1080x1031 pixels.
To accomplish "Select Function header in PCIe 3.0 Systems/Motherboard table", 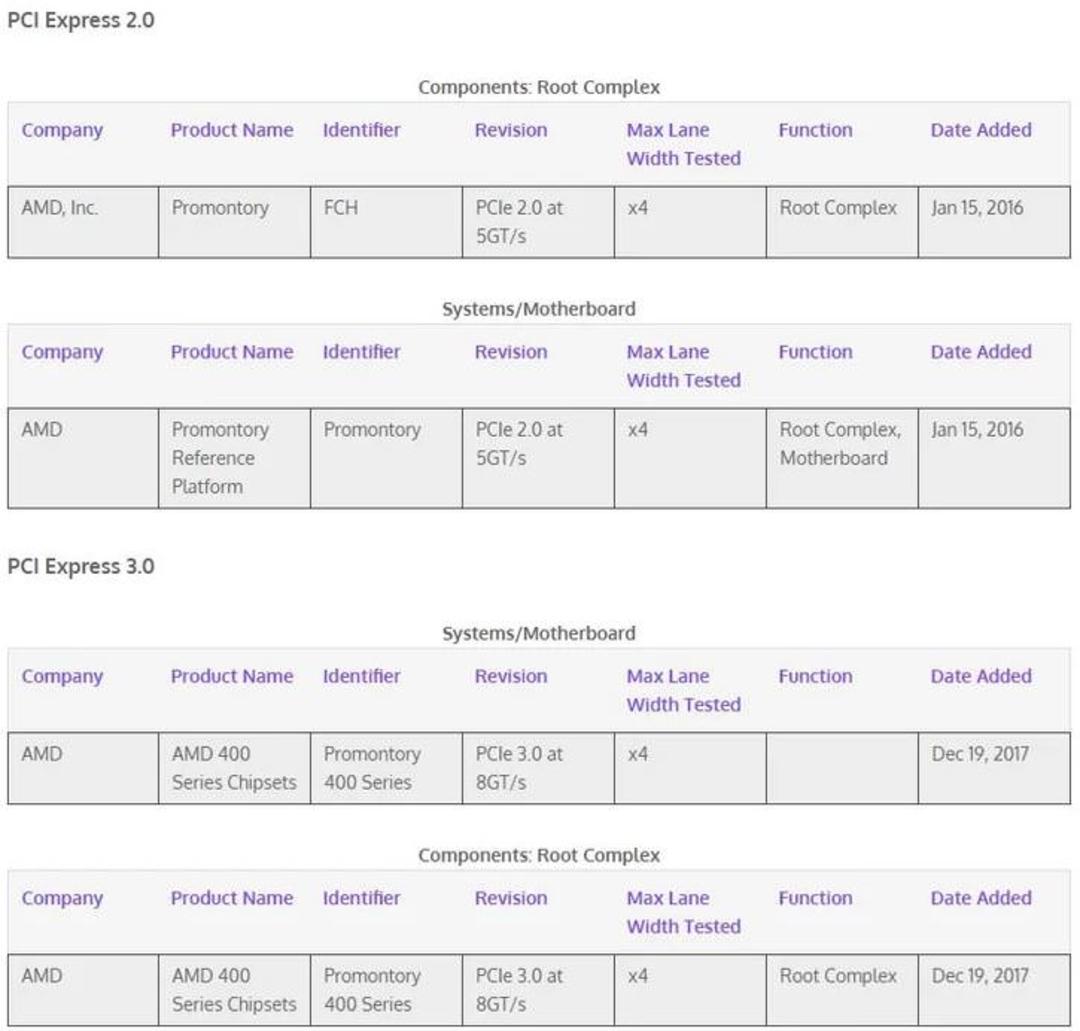I will 816,676.
